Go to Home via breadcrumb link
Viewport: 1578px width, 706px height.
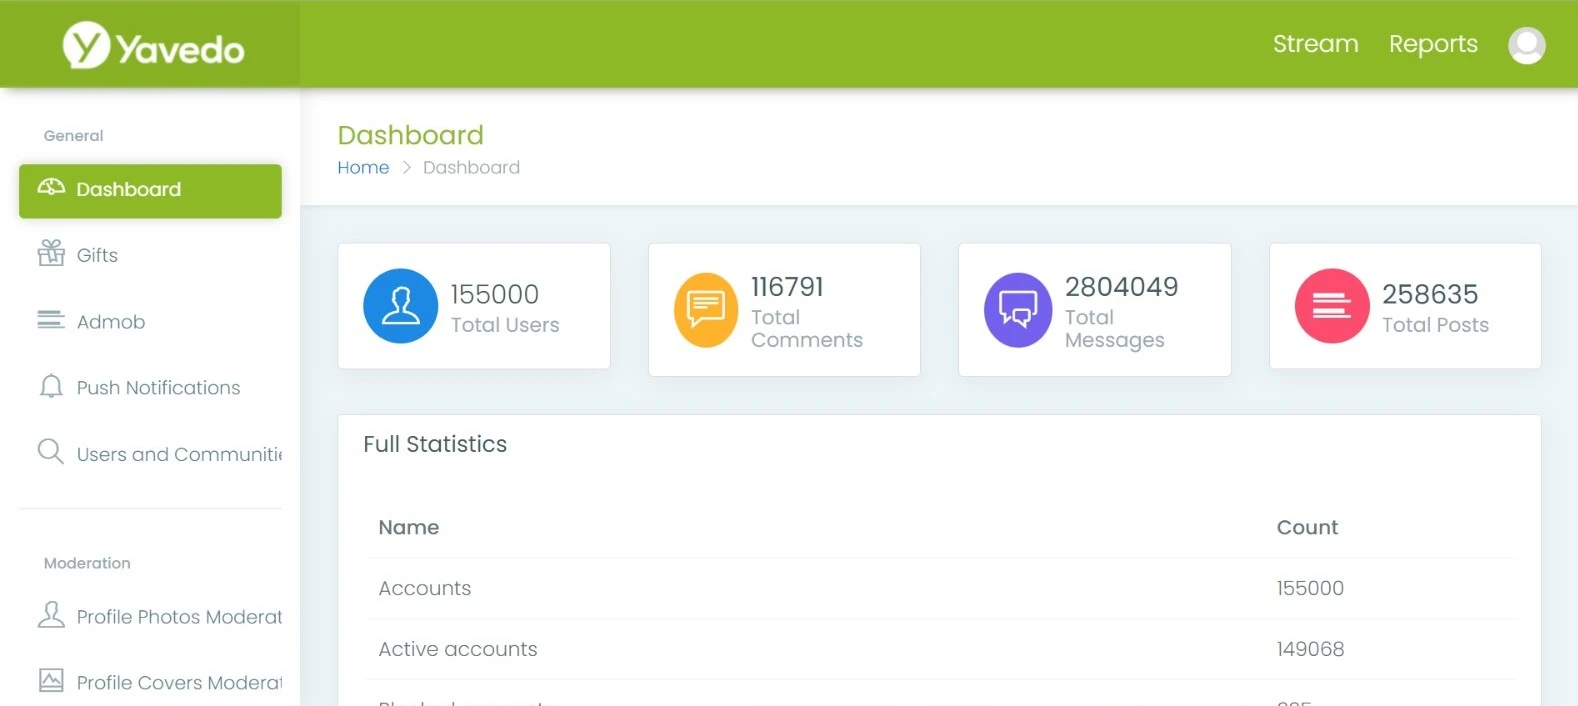point(363,168)
